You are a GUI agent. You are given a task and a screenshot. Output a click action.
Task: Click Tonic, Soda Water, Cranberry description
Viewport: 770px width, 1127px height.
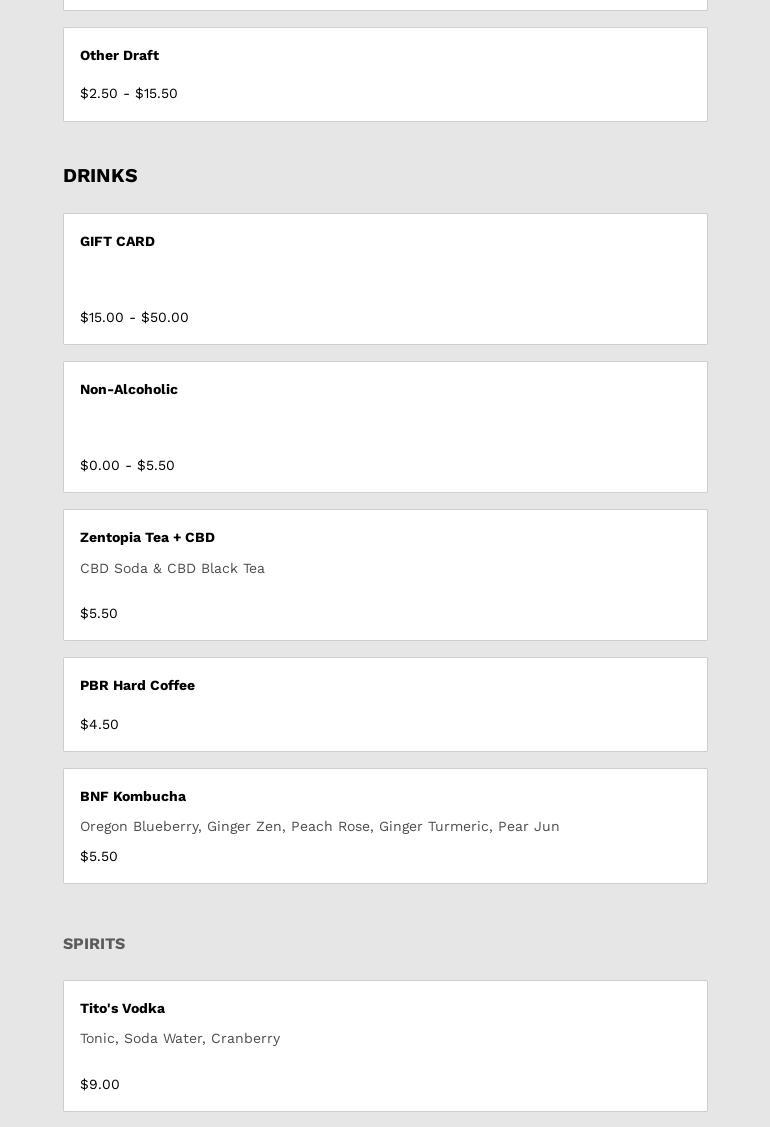(180, 1039)
